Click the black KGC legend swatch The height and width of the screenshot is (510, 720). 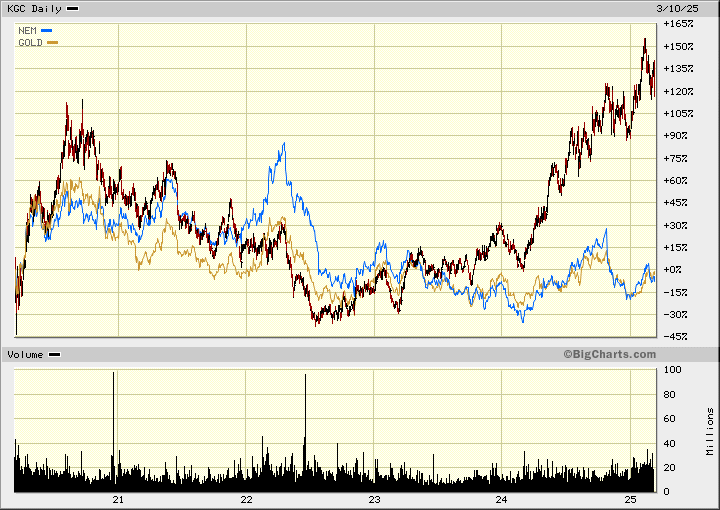click(x=73, y=9)
